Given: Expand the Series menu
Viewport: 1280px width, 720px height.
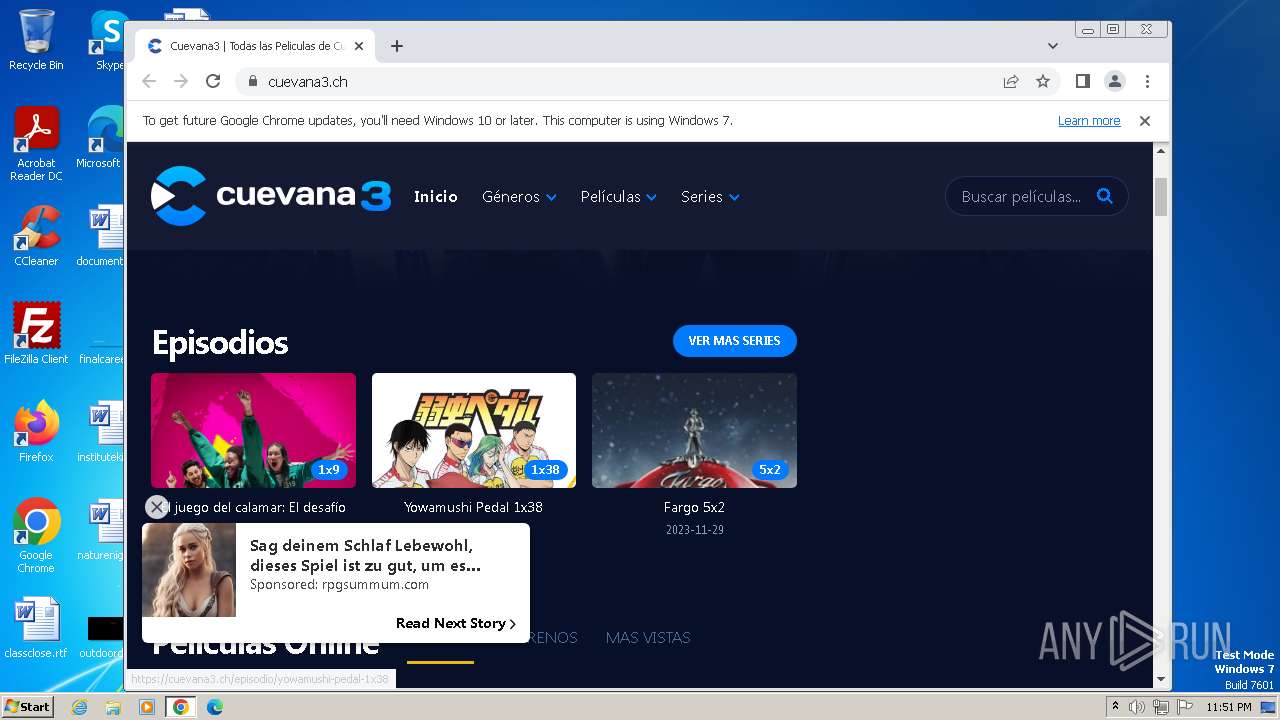Looking at the screenshot, I should (x=710, y=197).
